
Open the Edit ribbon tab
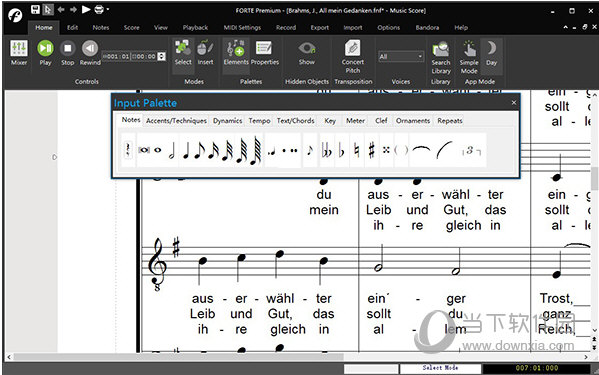coord(72,27)
